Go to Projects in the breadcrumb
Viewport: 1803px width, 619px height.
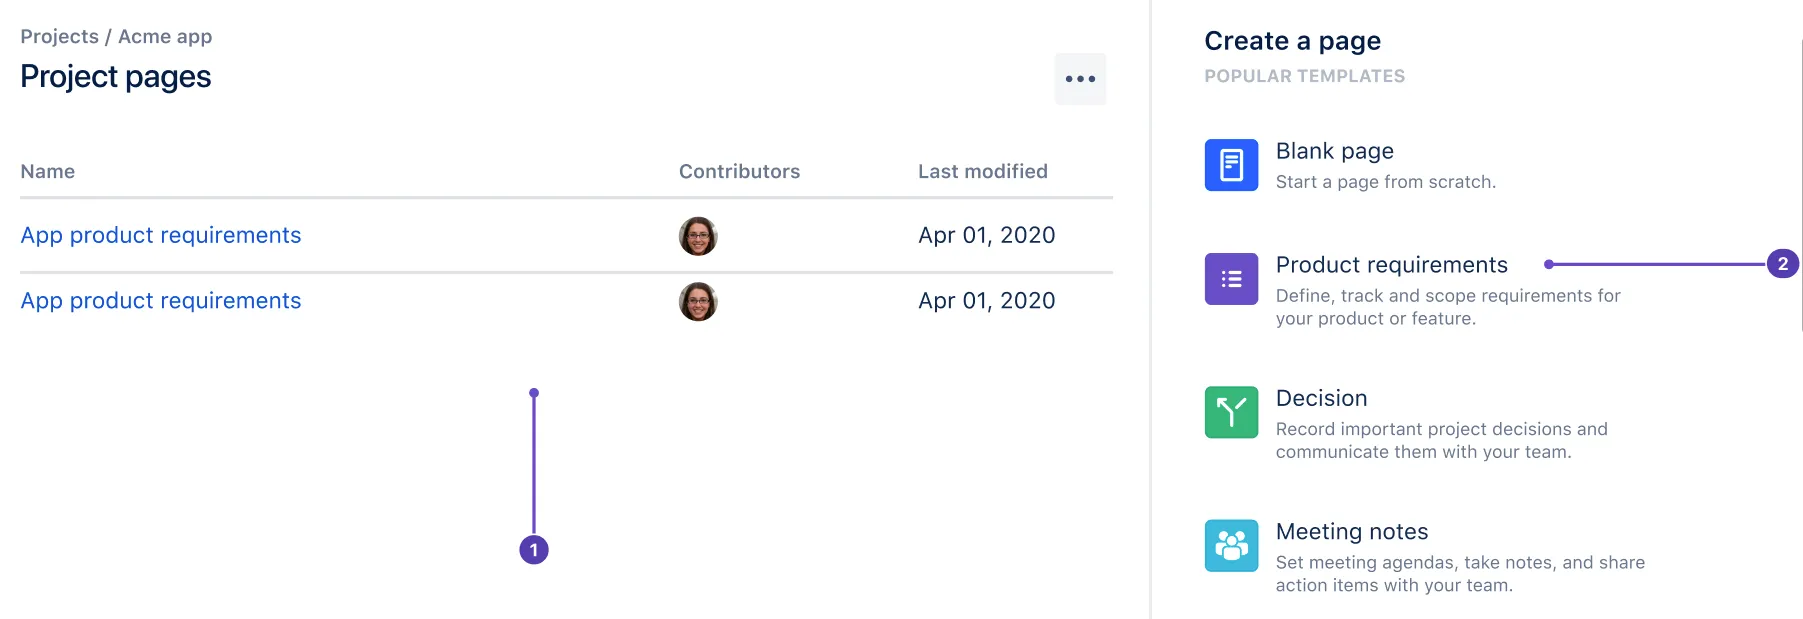coord(60,37)
